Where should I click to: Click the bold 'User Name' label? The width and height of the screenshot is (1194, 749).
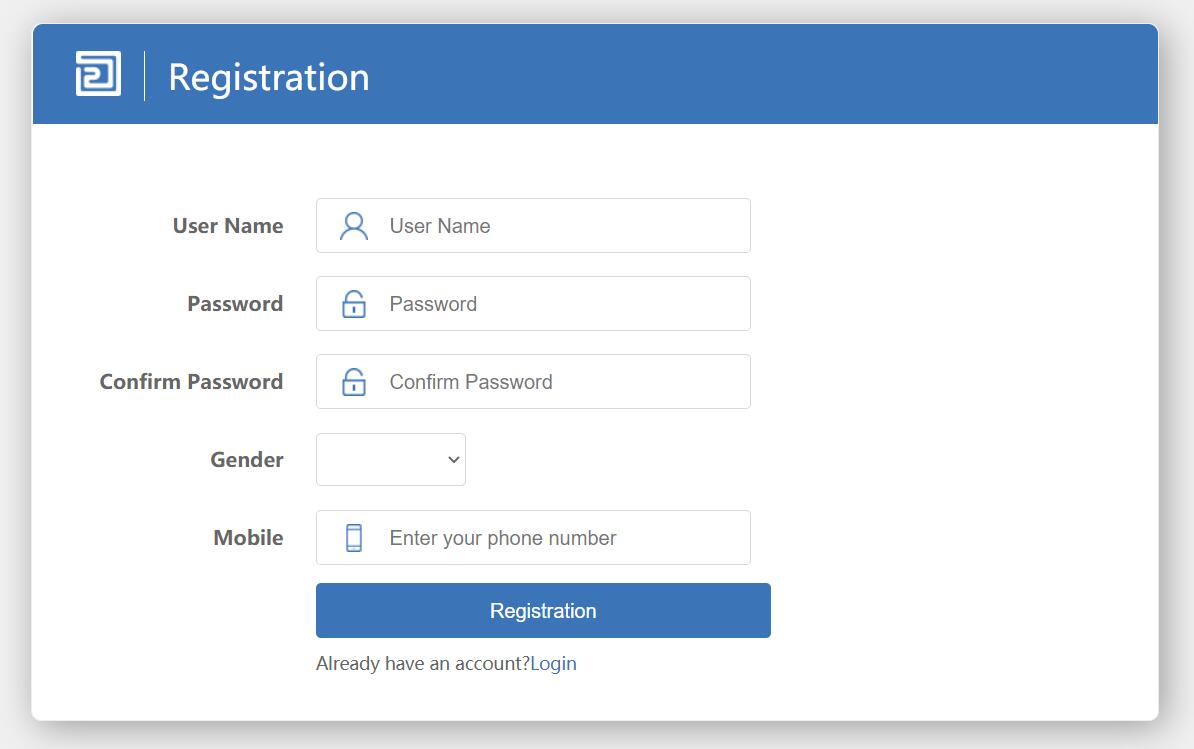tap(228, 226)
